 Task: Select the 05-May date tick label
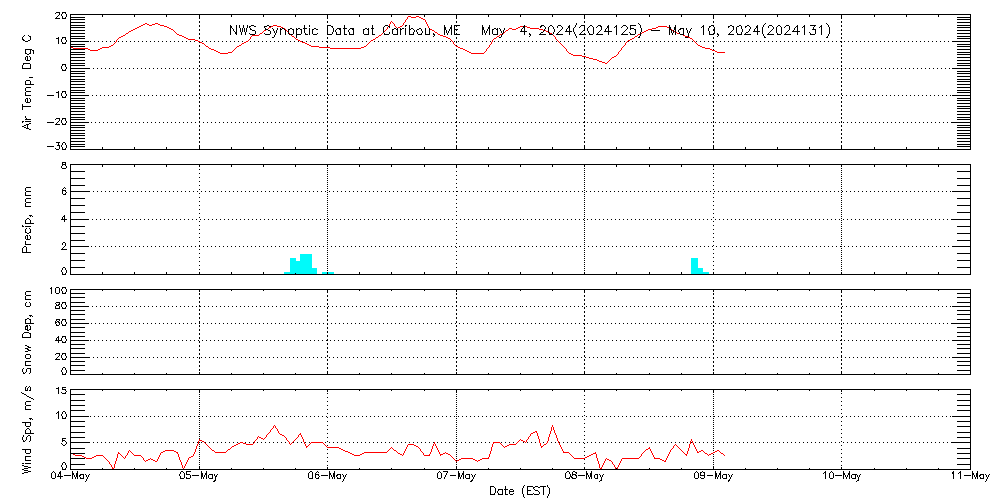199,476
